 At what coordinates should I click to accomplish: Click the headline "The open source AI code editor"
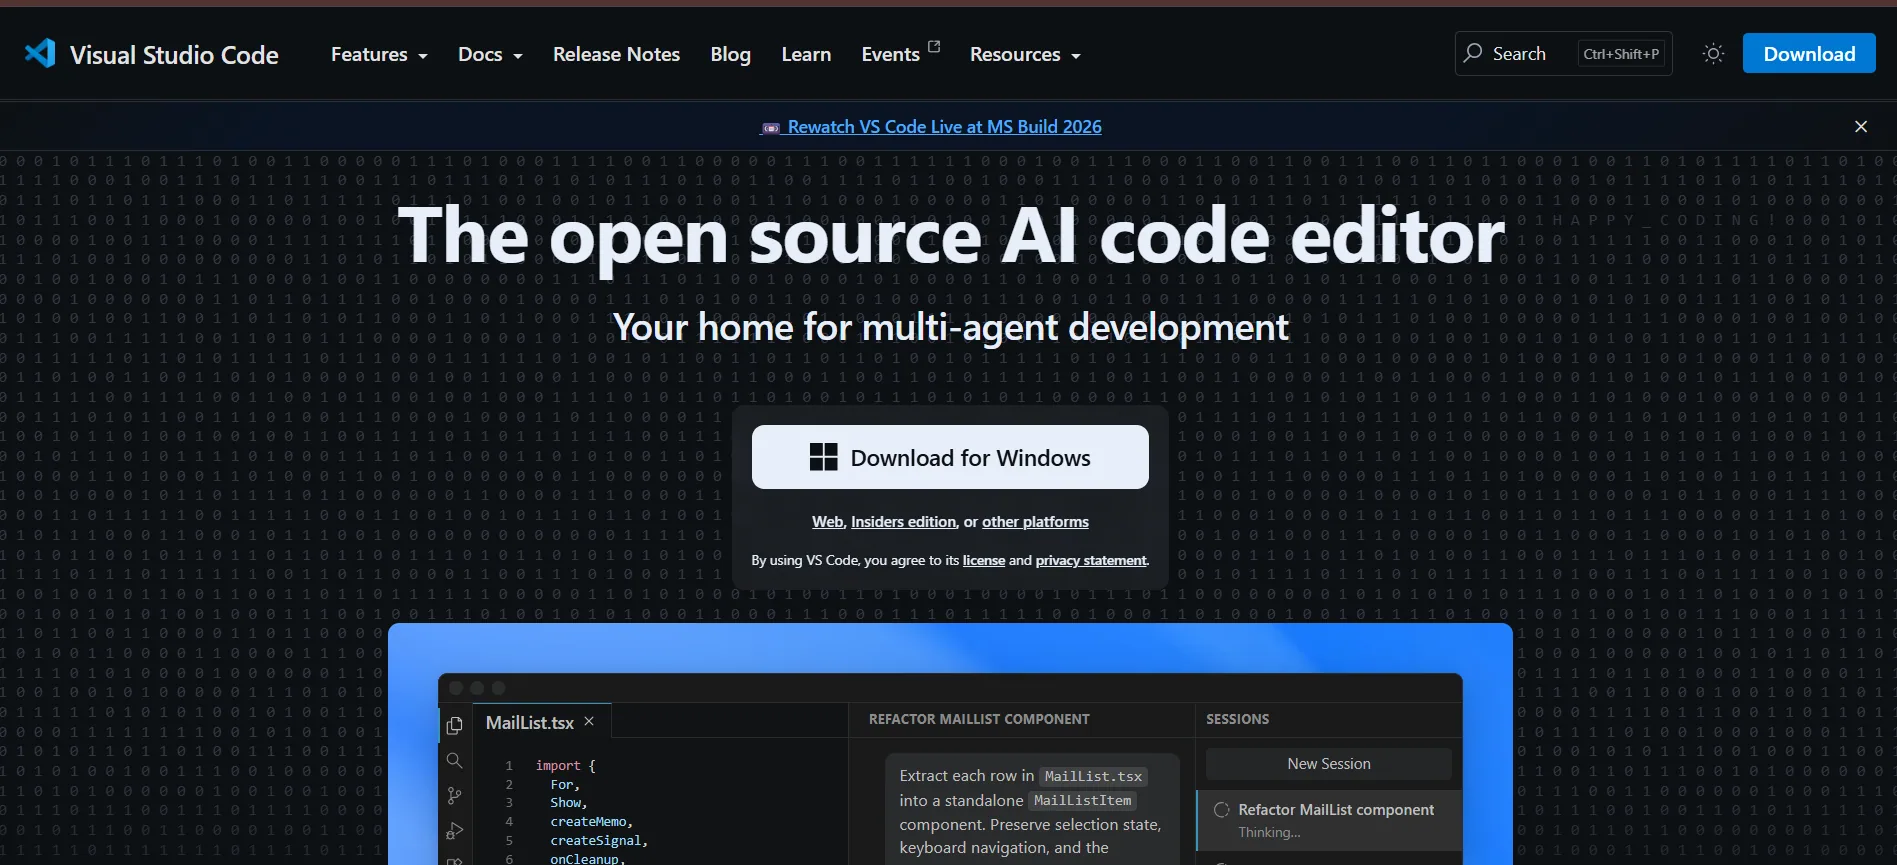(x=951, y=236)
